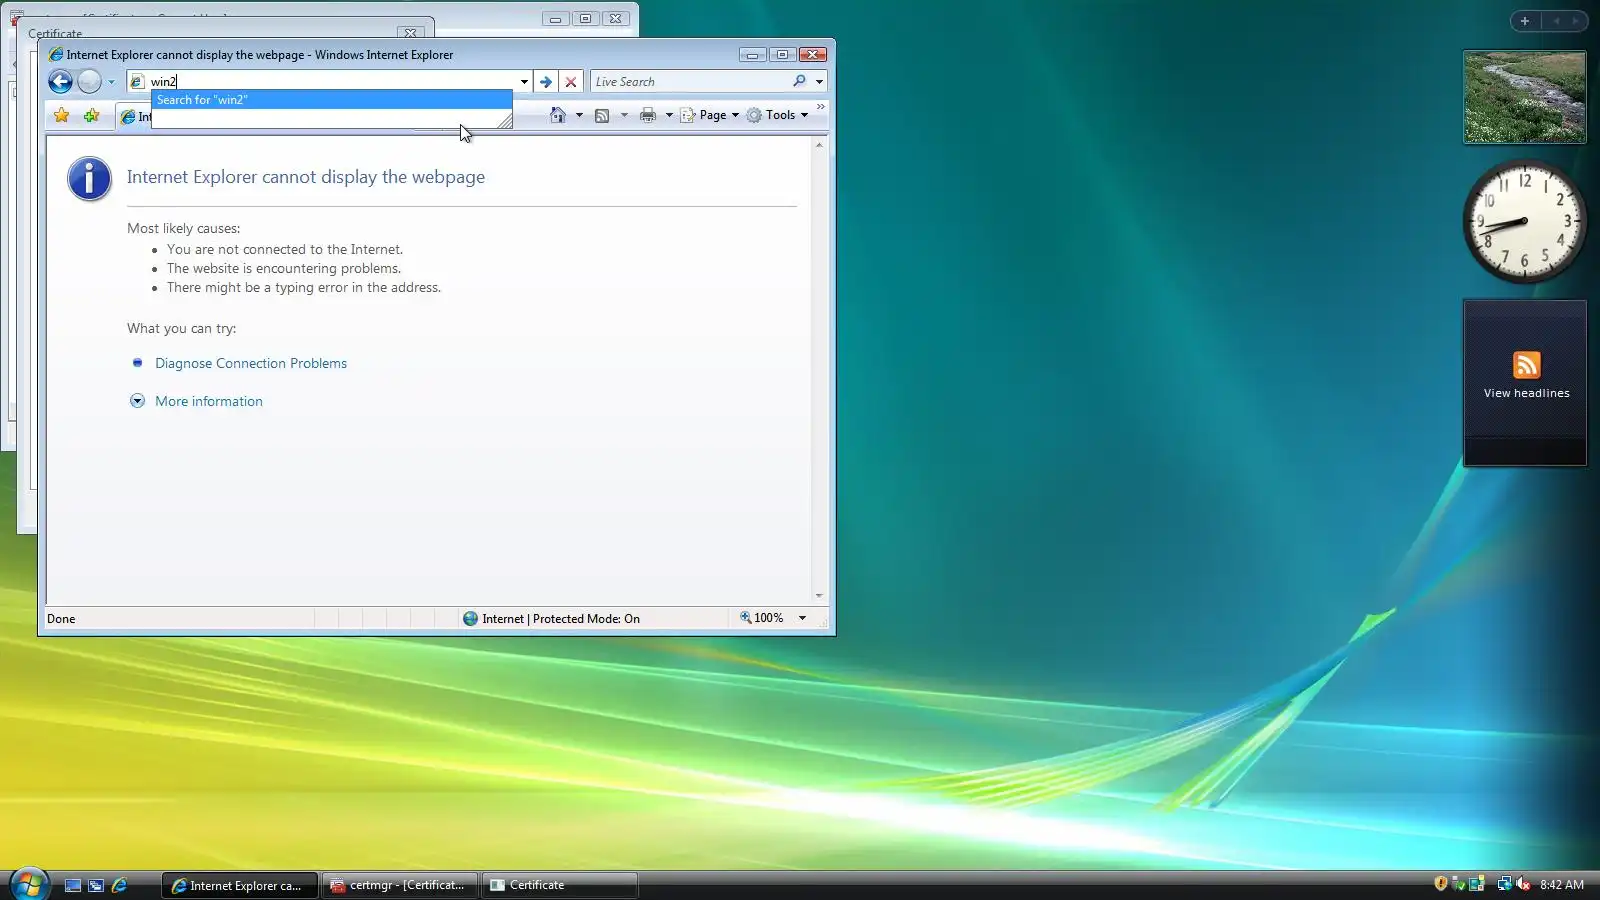
Task: Switch to the Internet Explorer taskbar button
Action: tap(240, 885)
